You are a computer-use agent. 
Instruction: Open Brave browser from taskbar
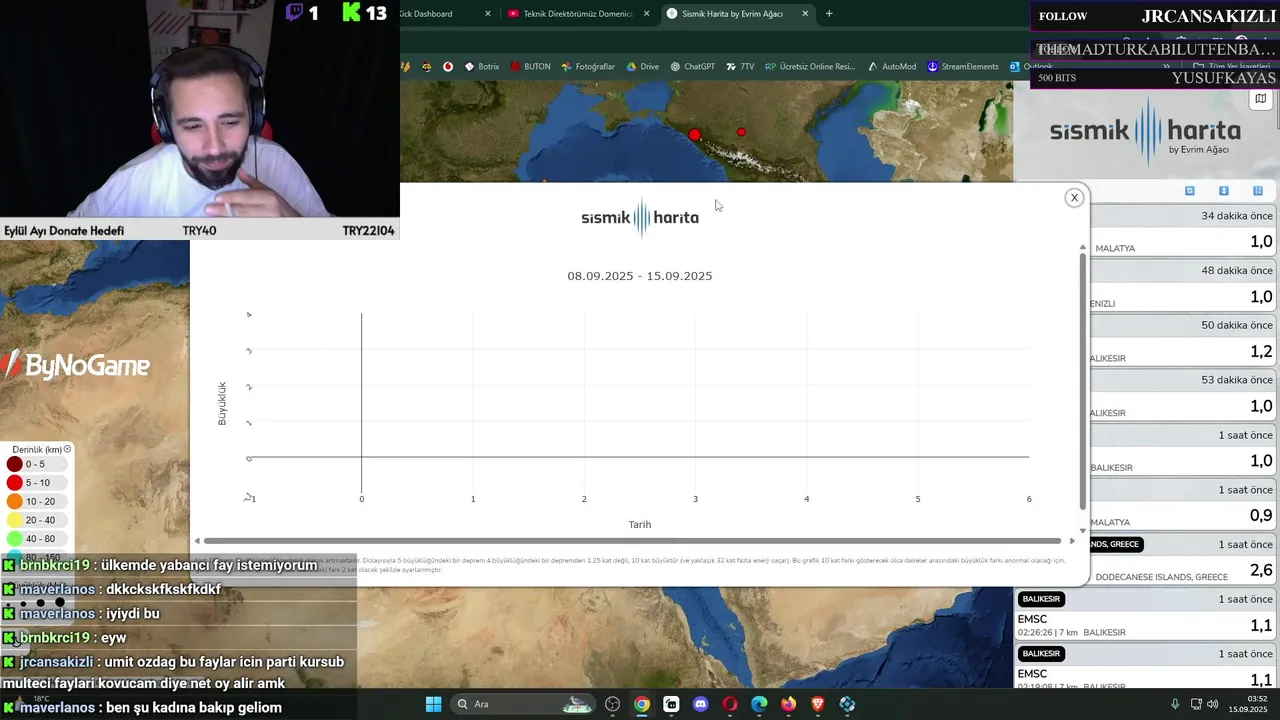pos(818,704)
